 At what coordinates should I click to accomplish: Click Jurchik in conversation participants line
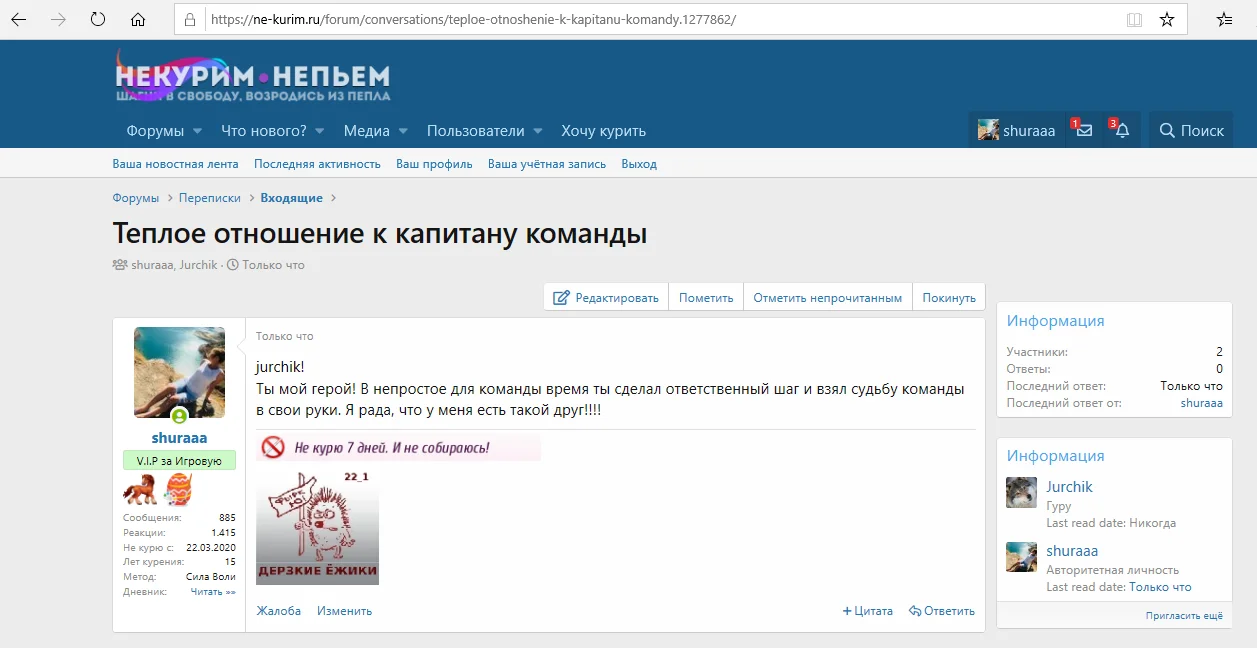coord(198,265)
